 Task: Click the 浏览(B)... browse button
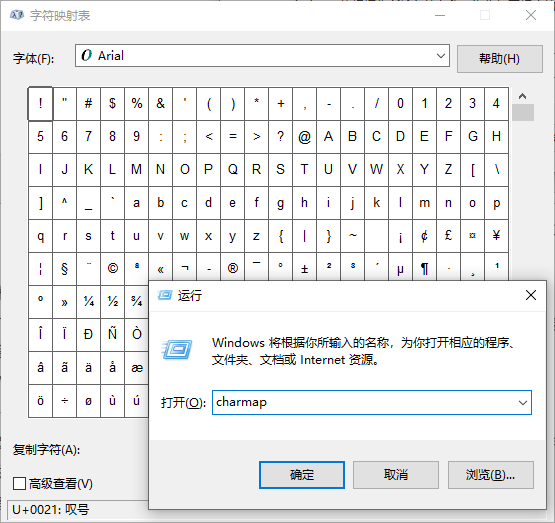coord(491,475)
